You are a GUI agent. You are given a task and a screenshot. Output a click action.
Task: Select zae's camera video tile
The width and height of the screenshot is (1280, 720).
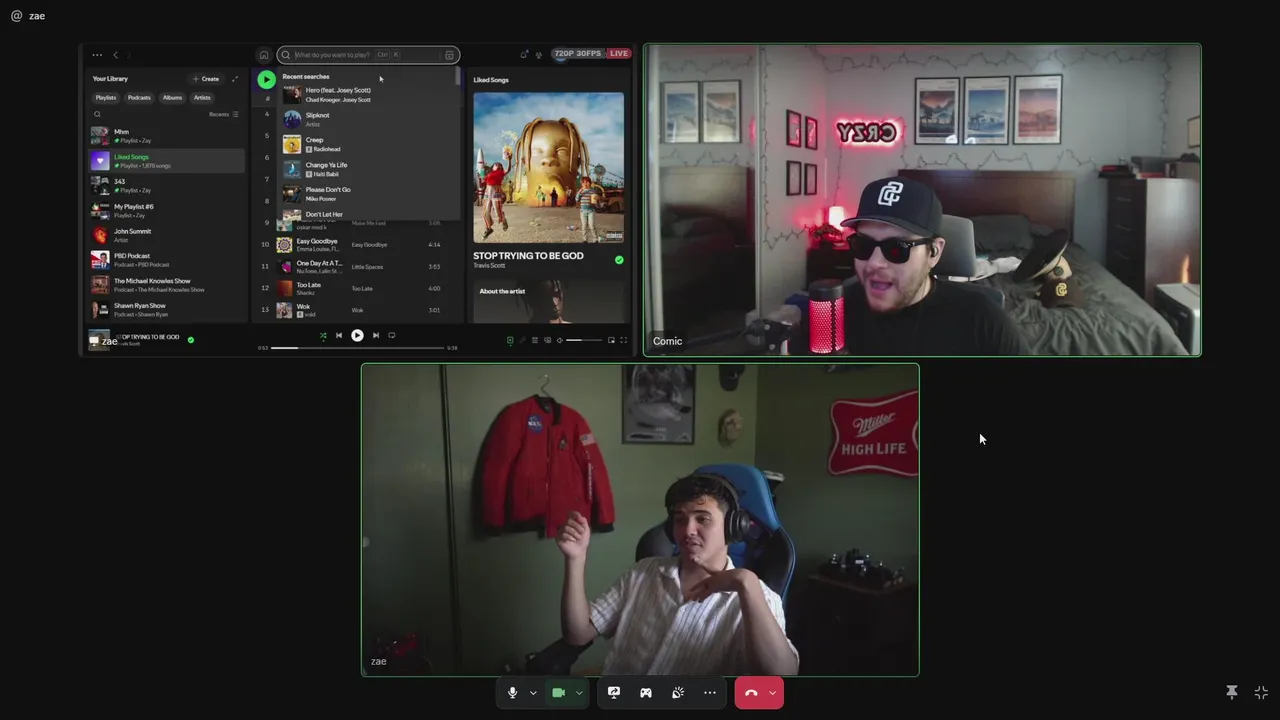(640, 520)
